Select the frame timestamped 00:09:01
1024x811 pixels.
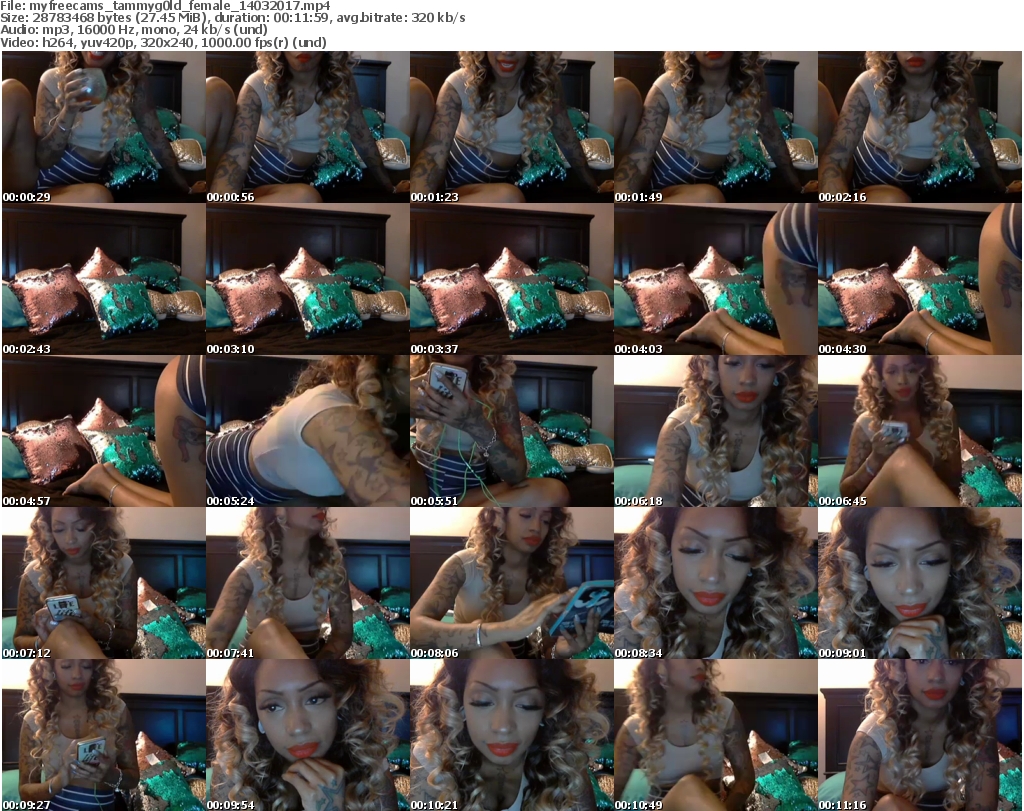920,583
